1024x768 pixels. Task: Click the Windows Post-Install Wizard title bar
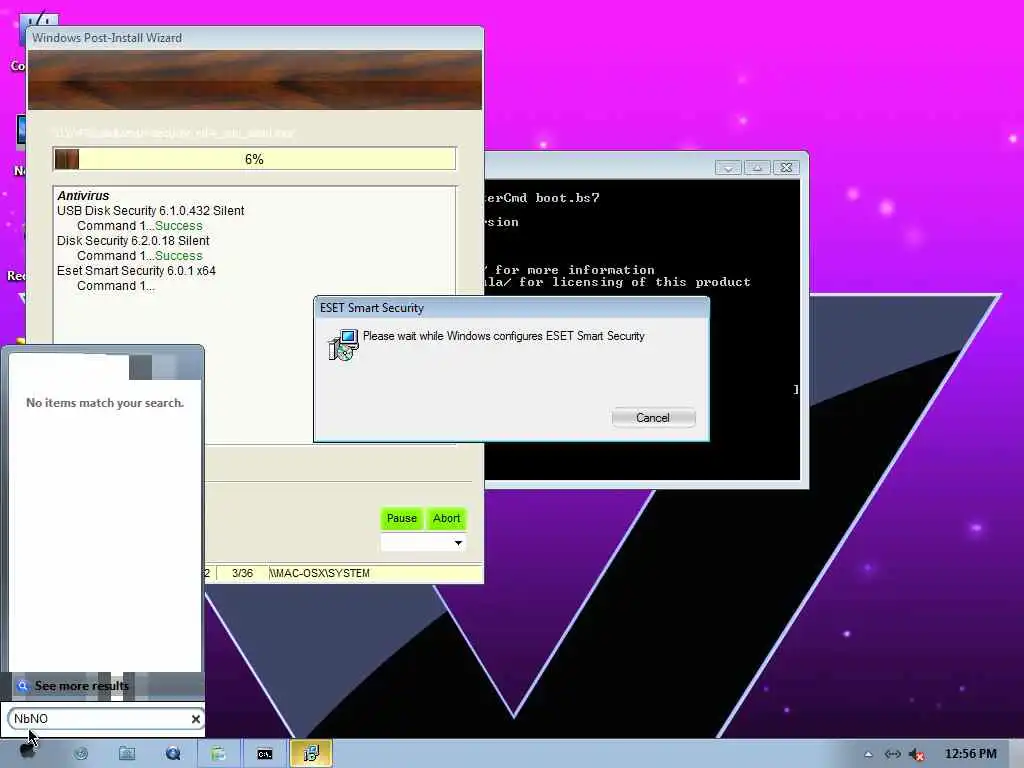[x=255, y=38]
